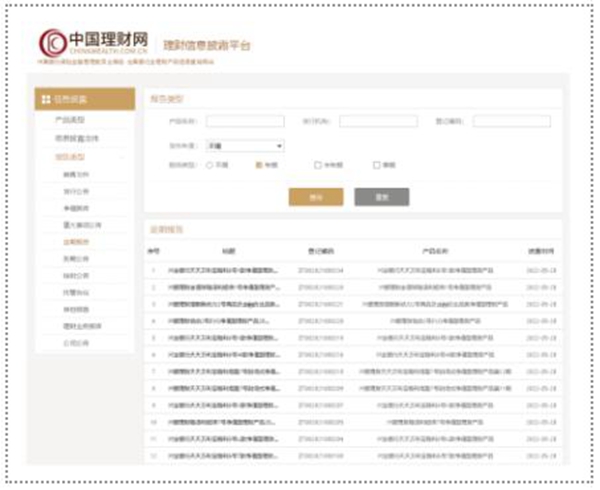Image resolution: width=600 pixels, height=490 pixels.
Task: Select the 不限 radio button
Action: pyautogui.click(x=210, y=165)
